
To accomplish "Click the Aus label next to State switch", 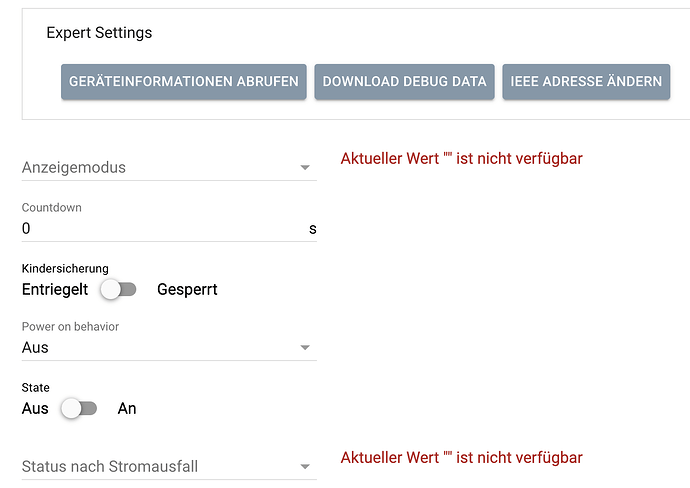I will [35, 409].
